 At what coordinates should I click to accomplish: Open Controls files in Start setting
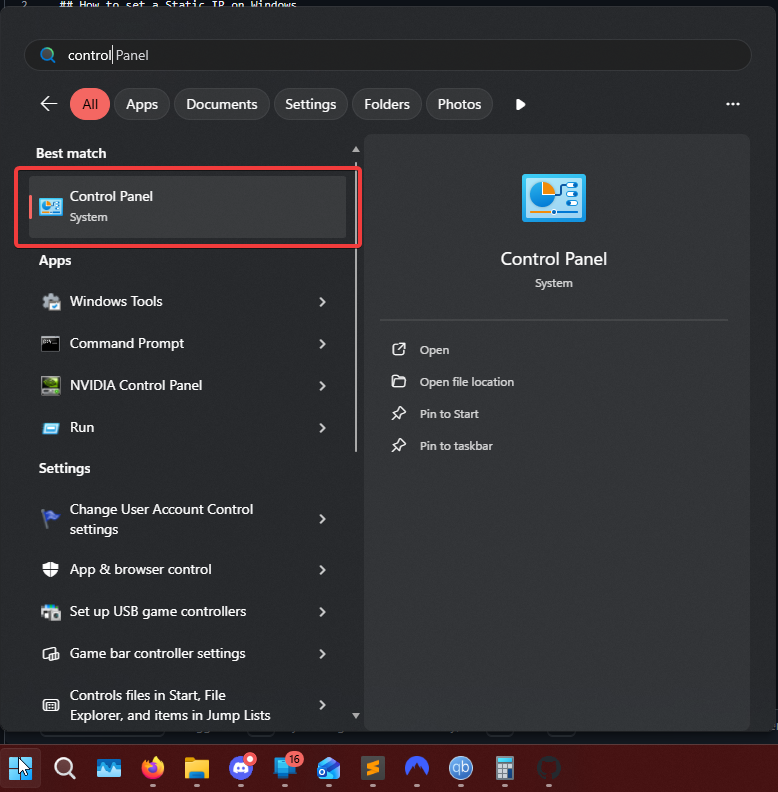click(x=187, y=705)
